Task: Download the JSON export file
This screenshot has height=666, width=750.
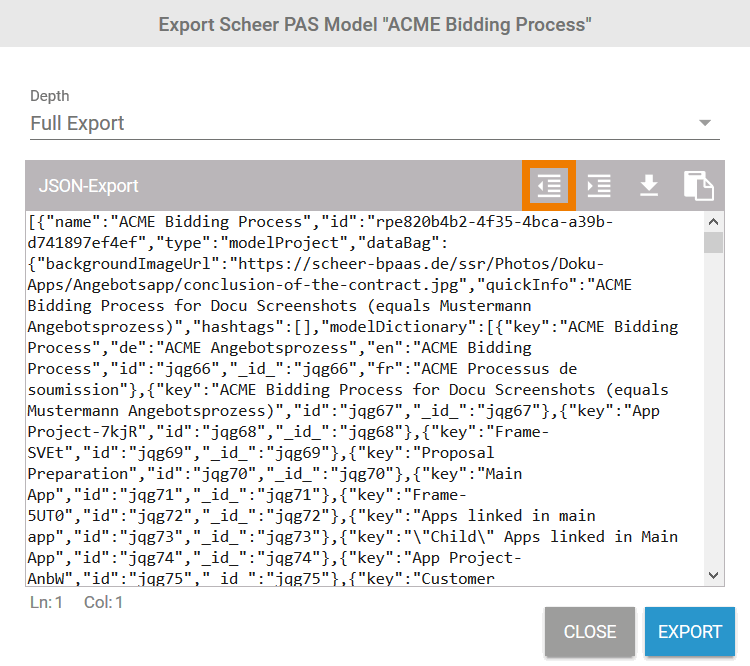Action: coord(649,185)
